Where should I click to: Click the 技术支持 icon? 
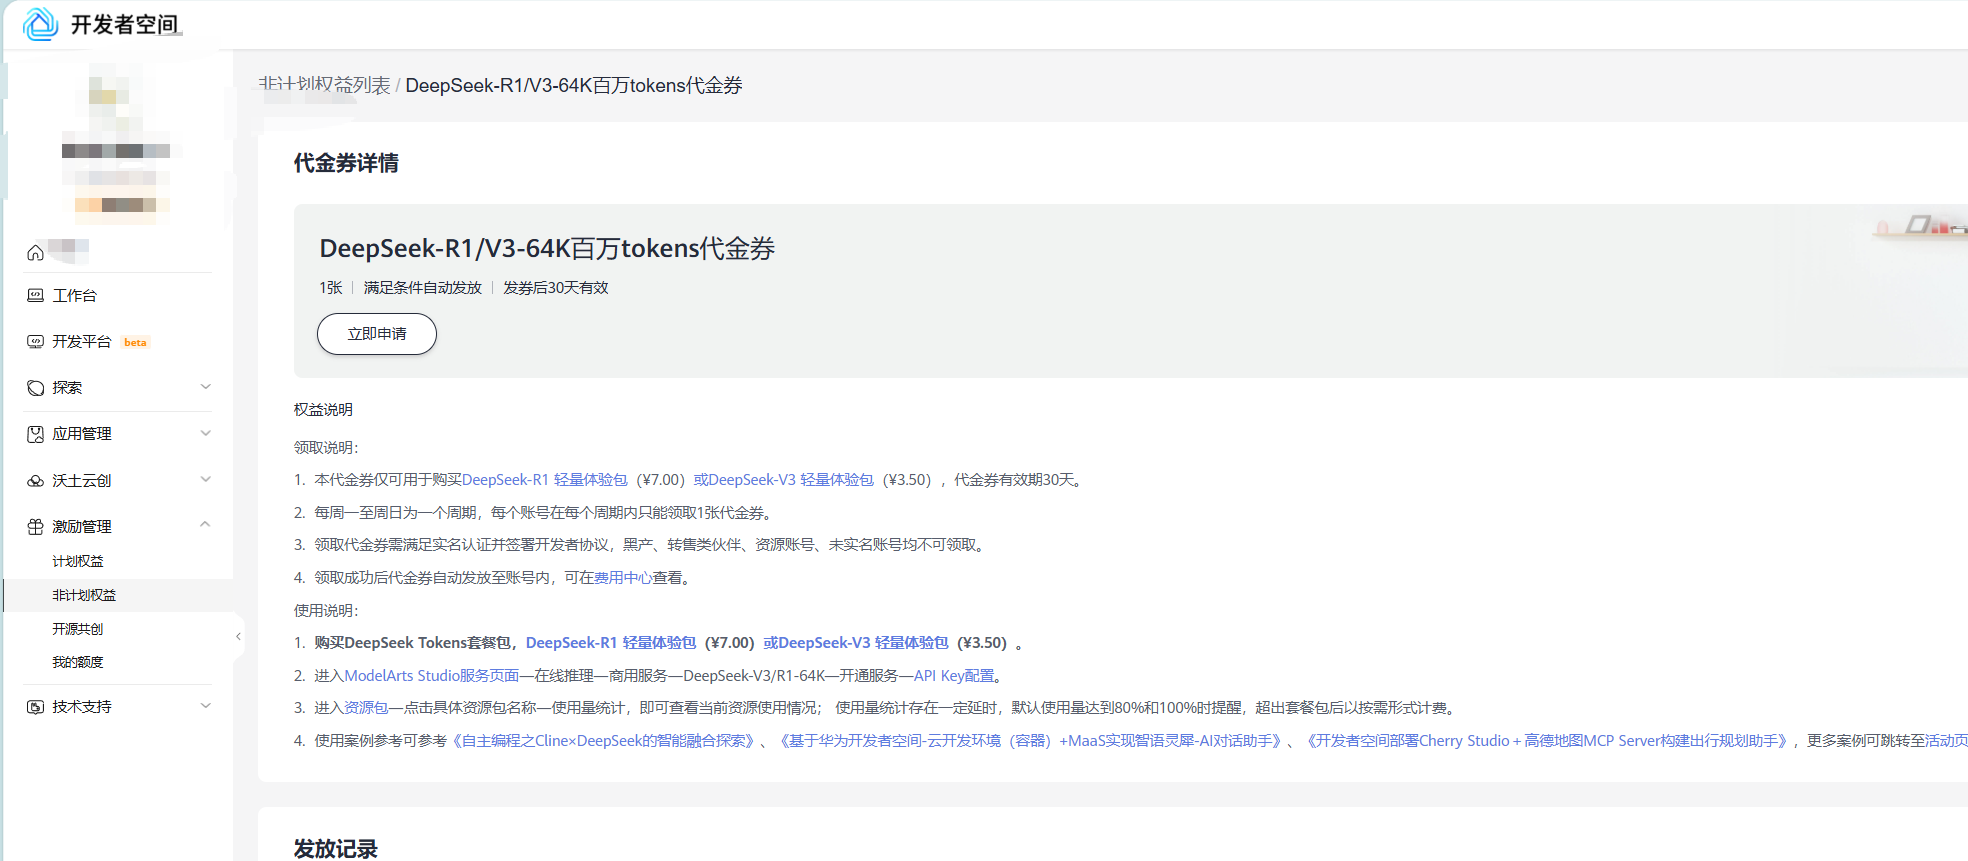(x=35, y=707)
